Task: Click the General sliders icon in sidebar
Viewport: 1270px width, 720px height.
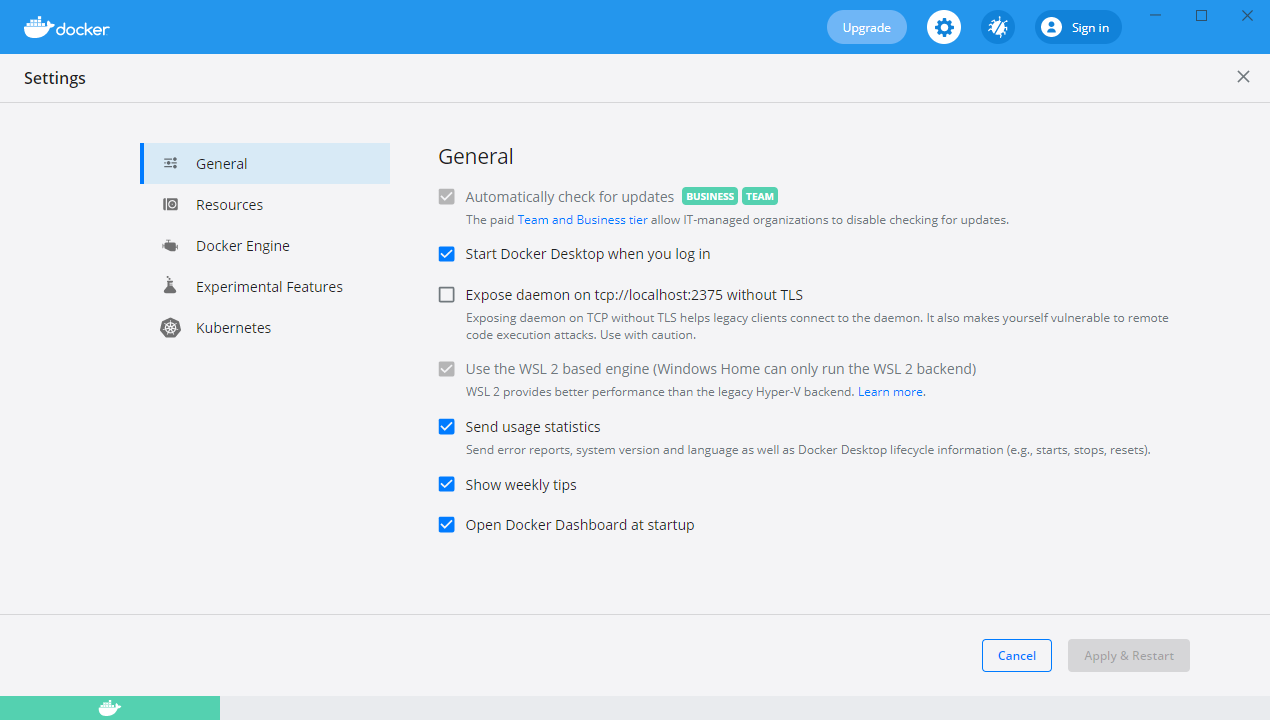Action: (x=171, y=163)
